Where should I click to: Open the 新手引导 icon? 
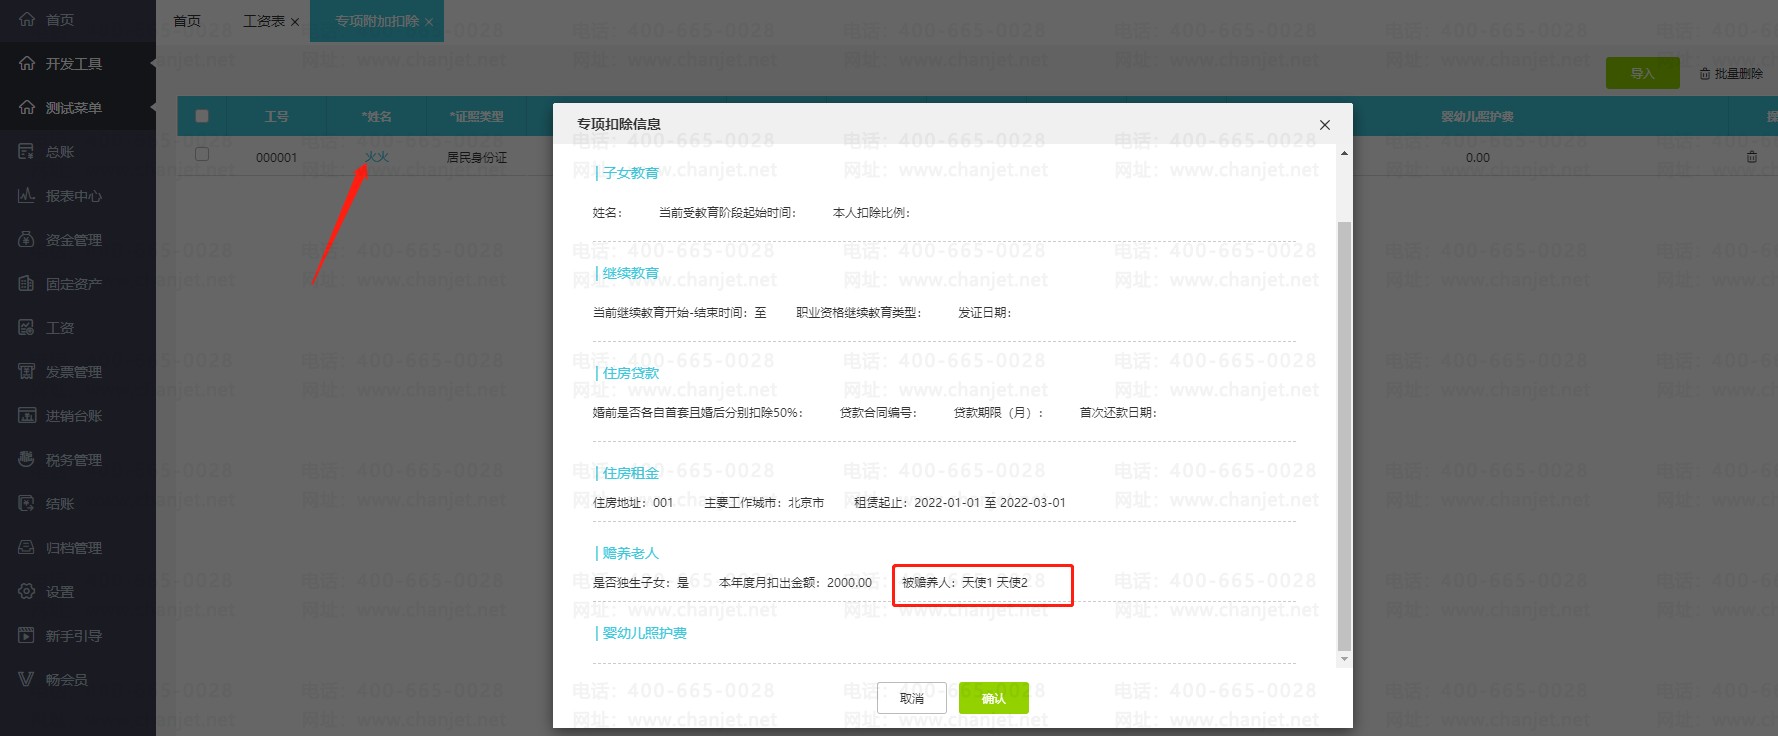(x=27, y=636)
